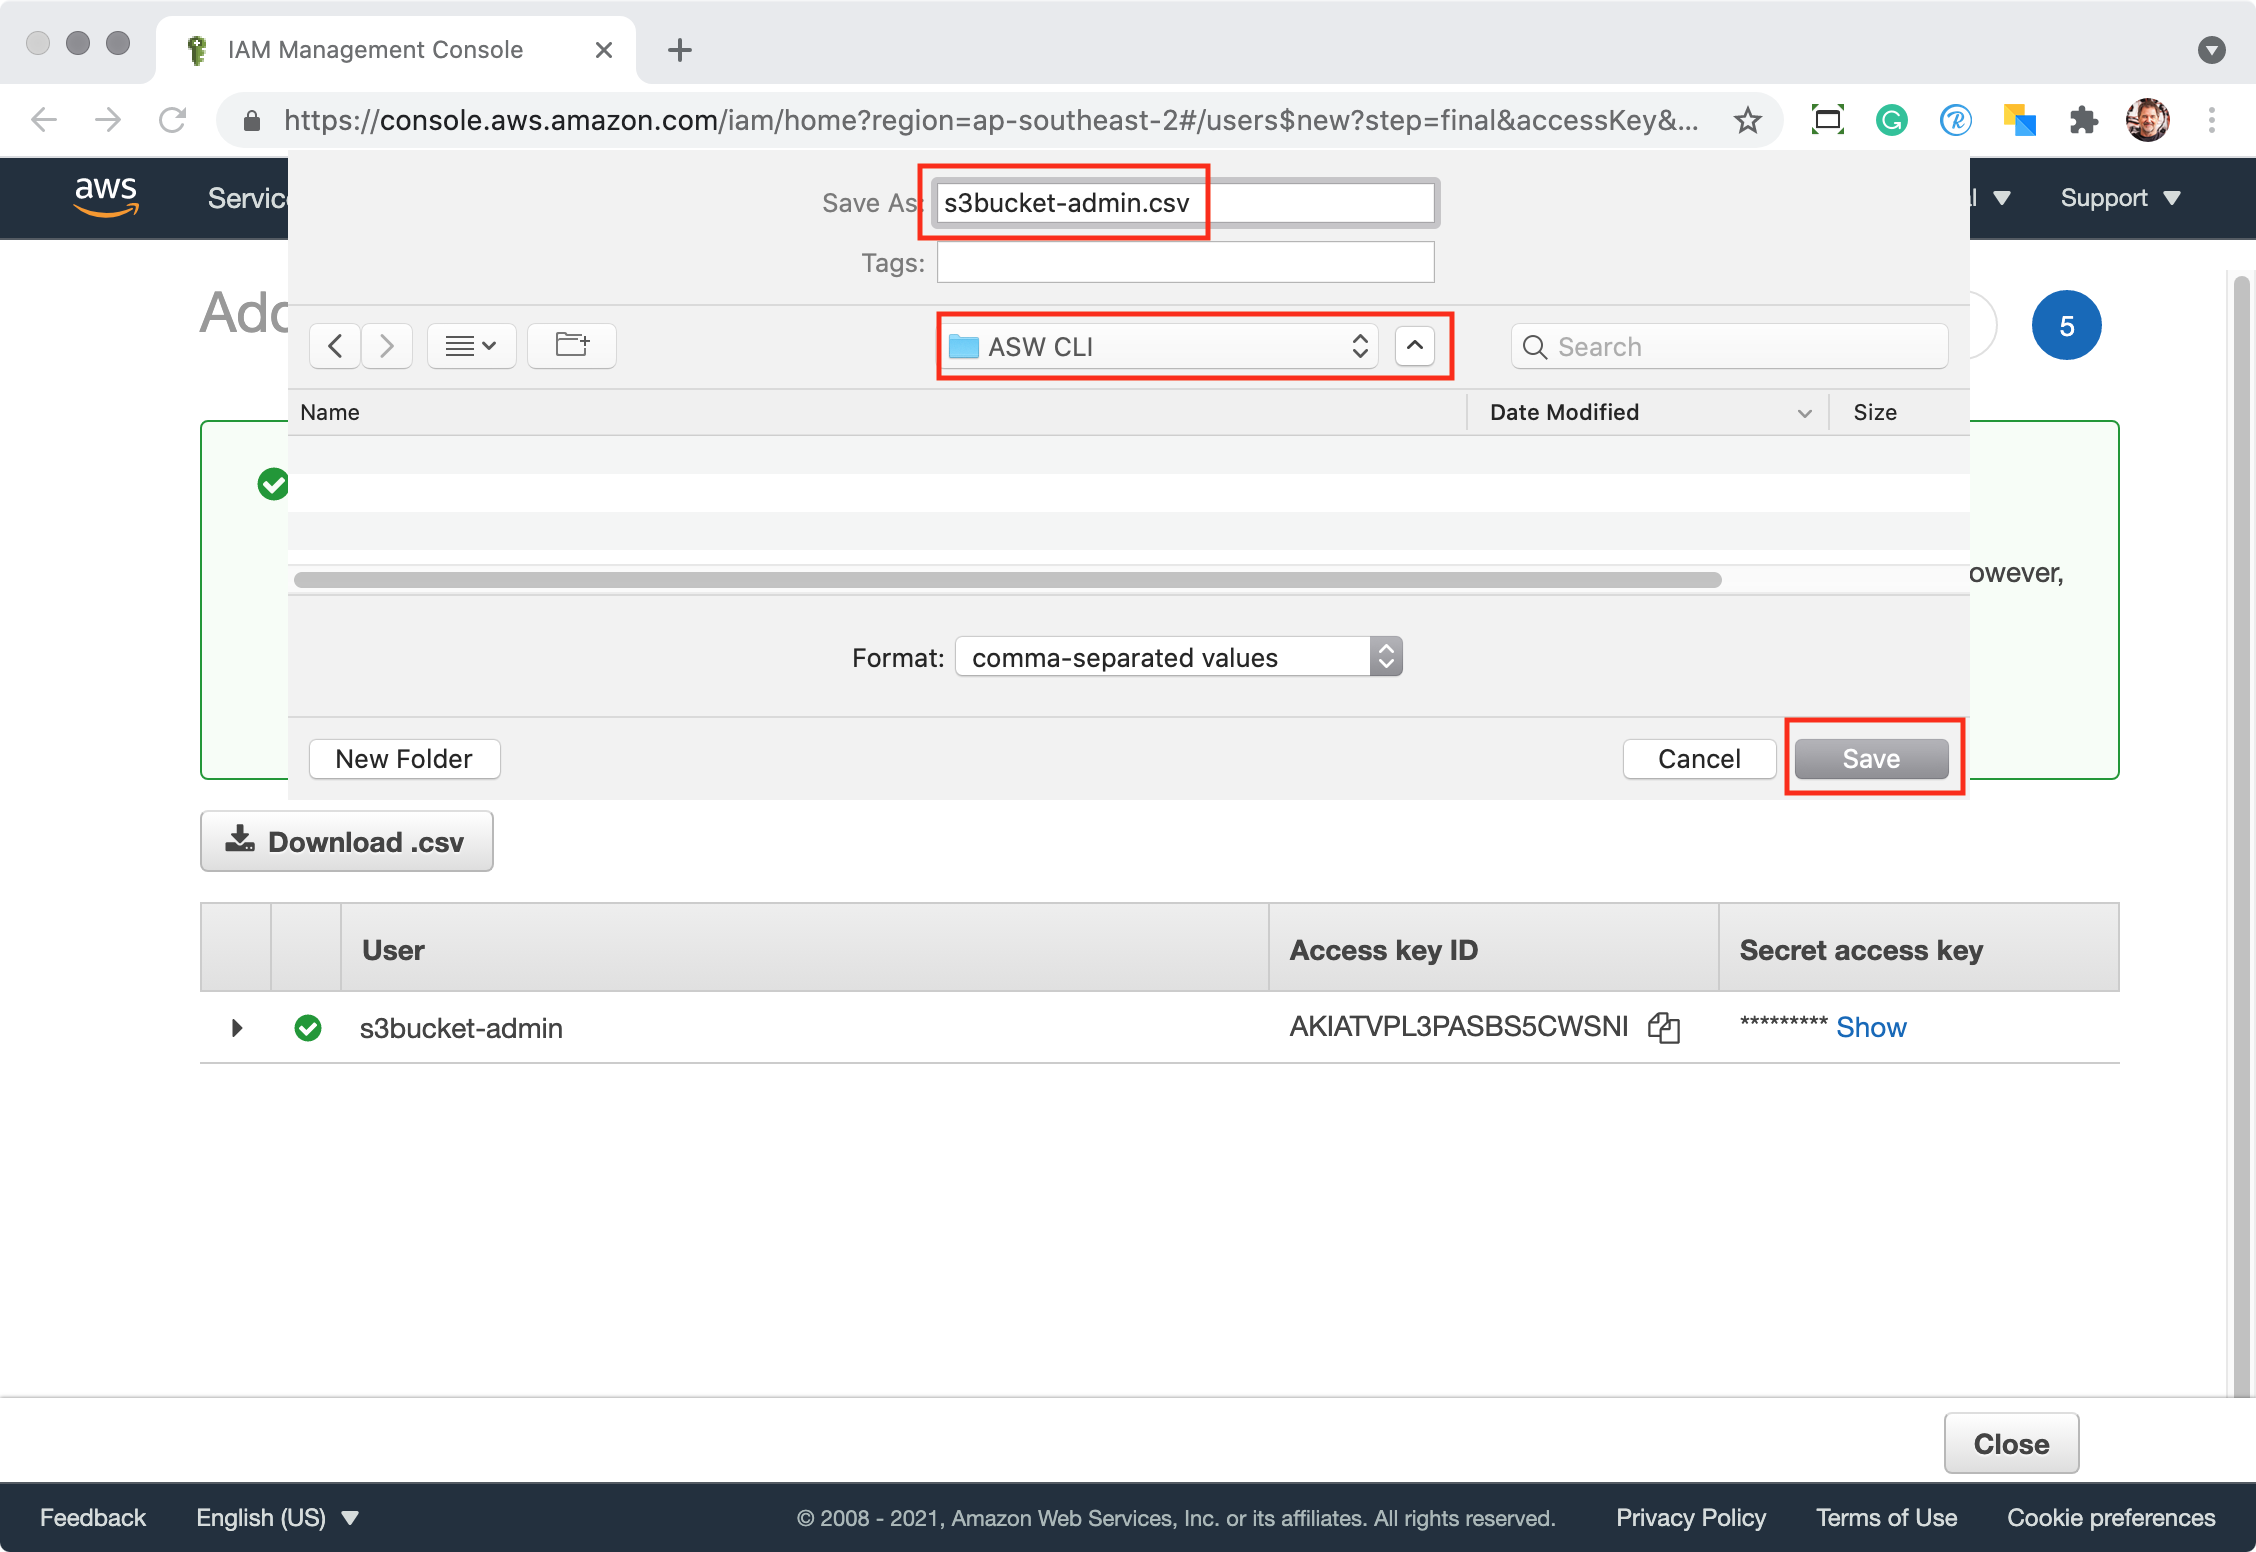Image resolution: width=2256 pixels, height=1552 pixels.
Task: Open the Chrome extensions puzzle icon
Action: (x=2083, y=121)
